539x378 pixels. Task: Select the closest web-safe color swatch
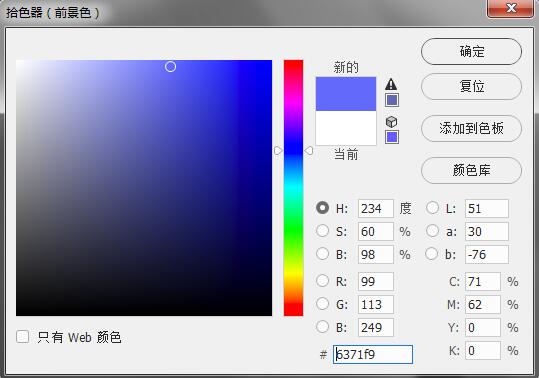point(392,137)
